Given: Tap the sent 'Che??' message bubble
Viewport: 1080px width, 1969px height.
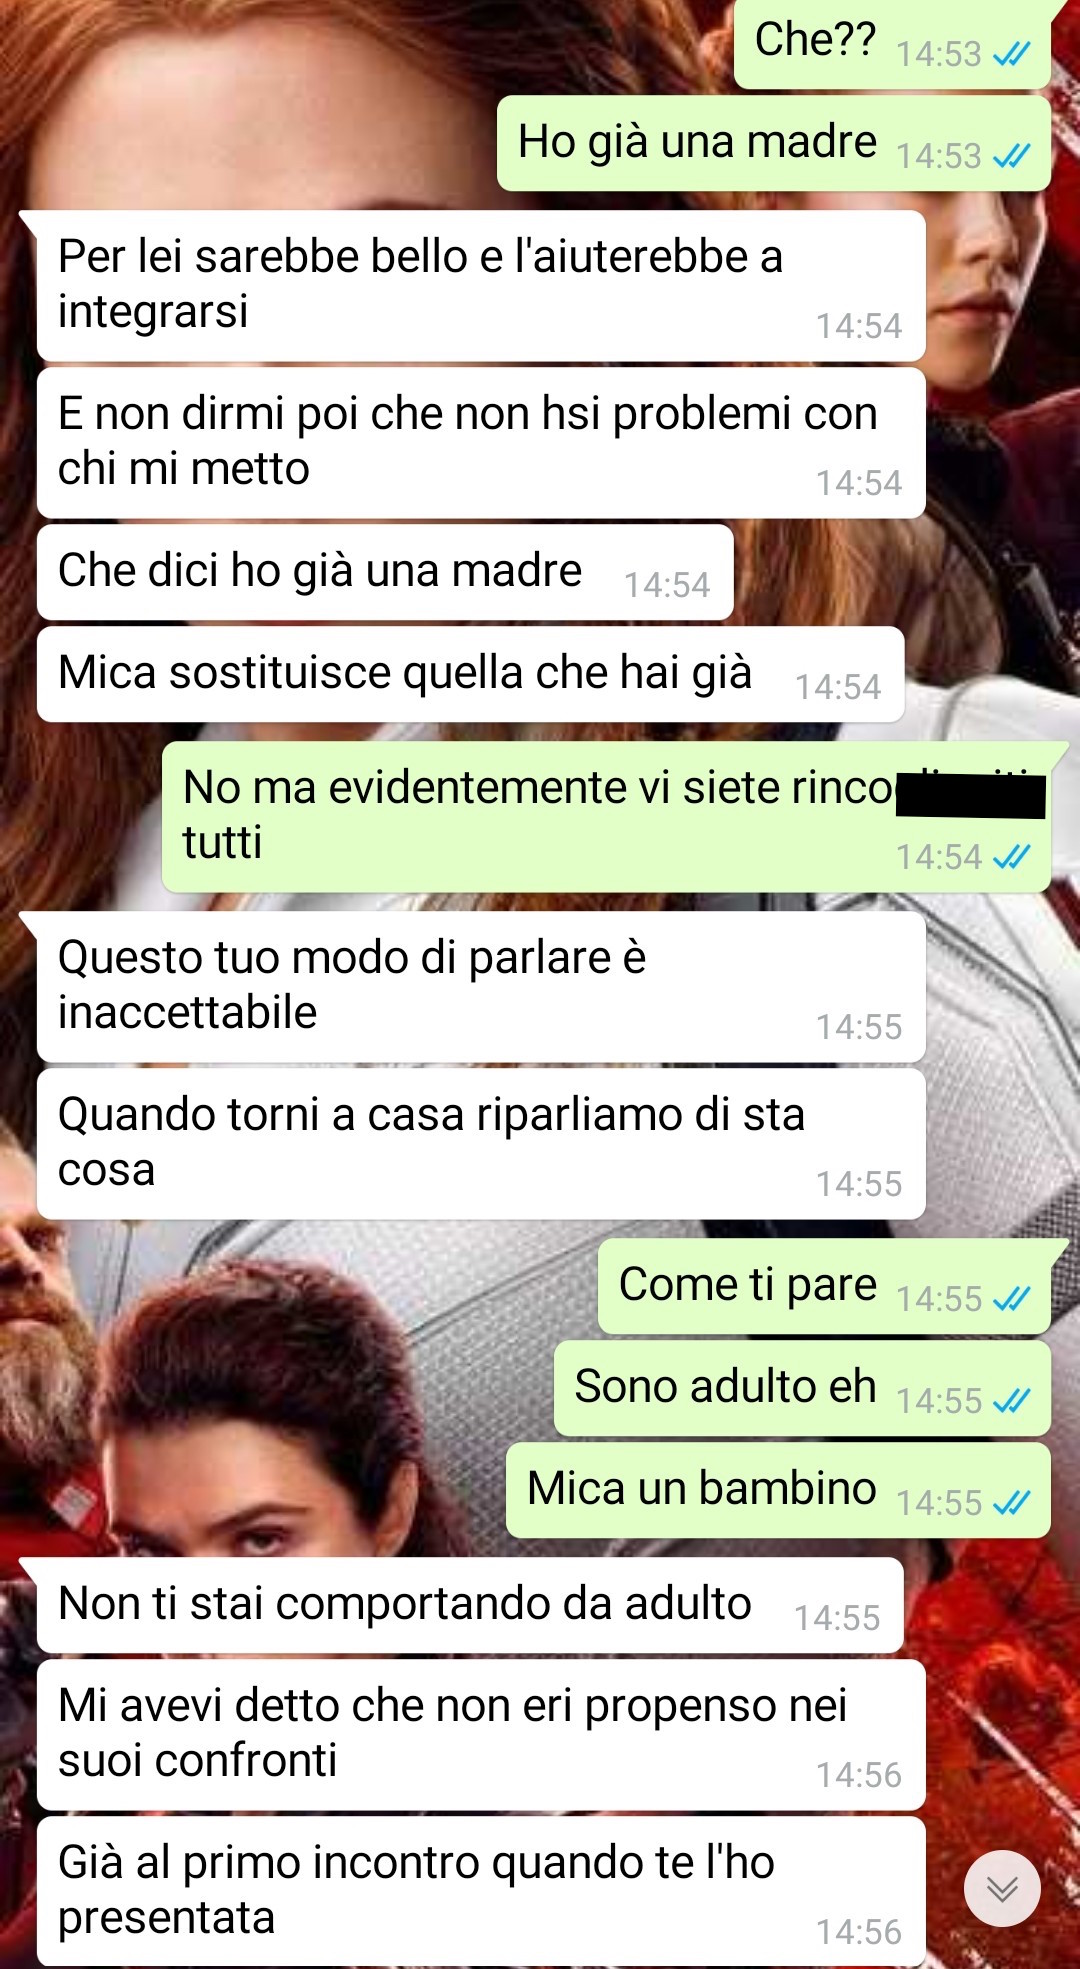Looking at the screenshot, I should coord(892,42).
